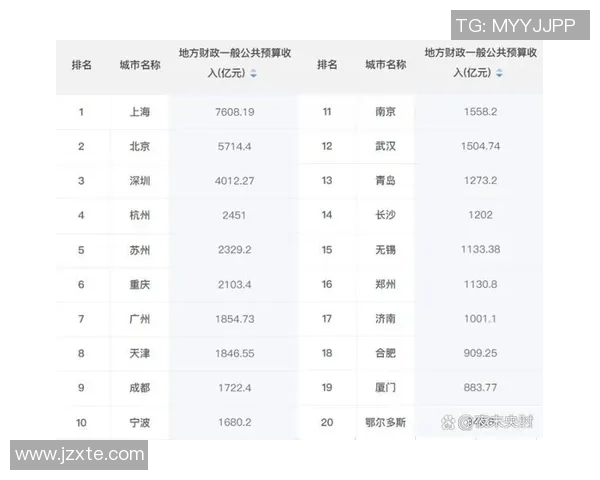Viewport: 600px width, 480px height.
Task: Select the 郑州 city cell
Action: click(x=385, y=284)
